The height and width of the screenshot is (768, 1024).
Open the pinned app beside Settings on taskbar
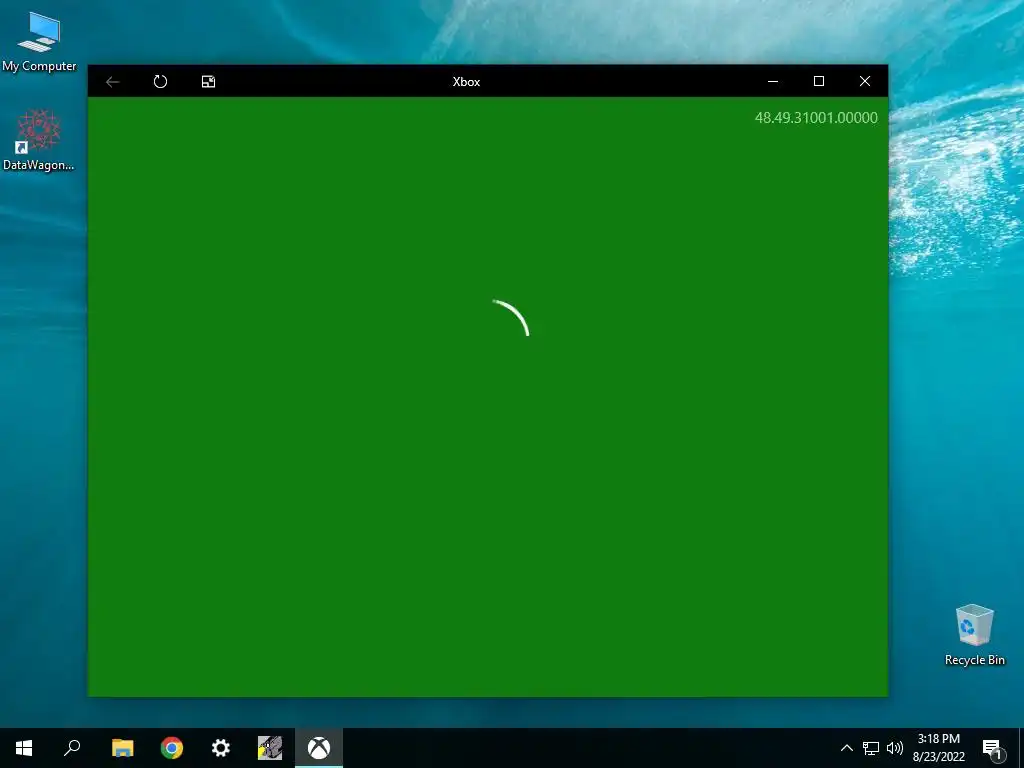click(270, 748)
